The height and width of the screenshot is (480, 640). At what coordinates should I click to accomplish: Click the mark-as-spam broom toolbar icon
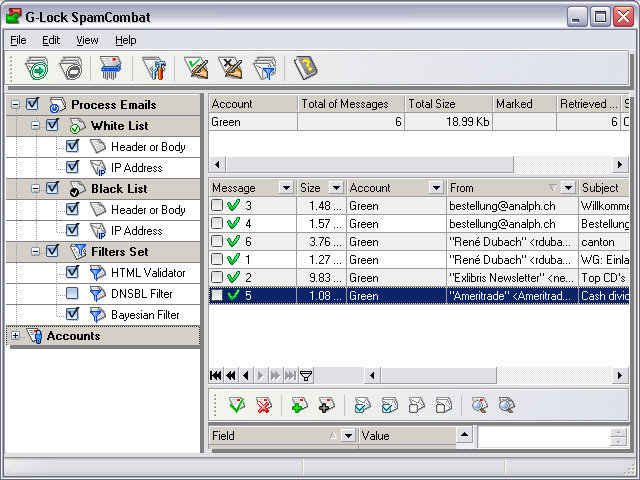[x=231, y=68]
